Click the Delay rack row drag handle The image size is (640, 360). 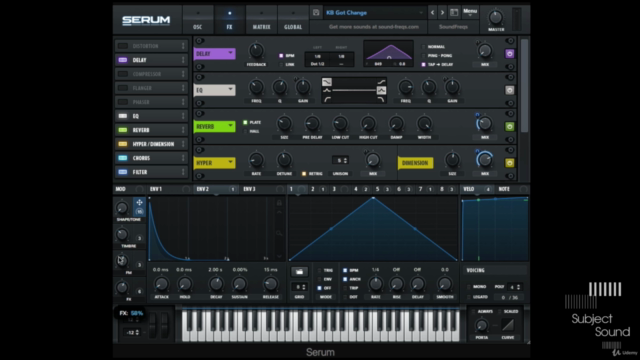click(183, 60)
